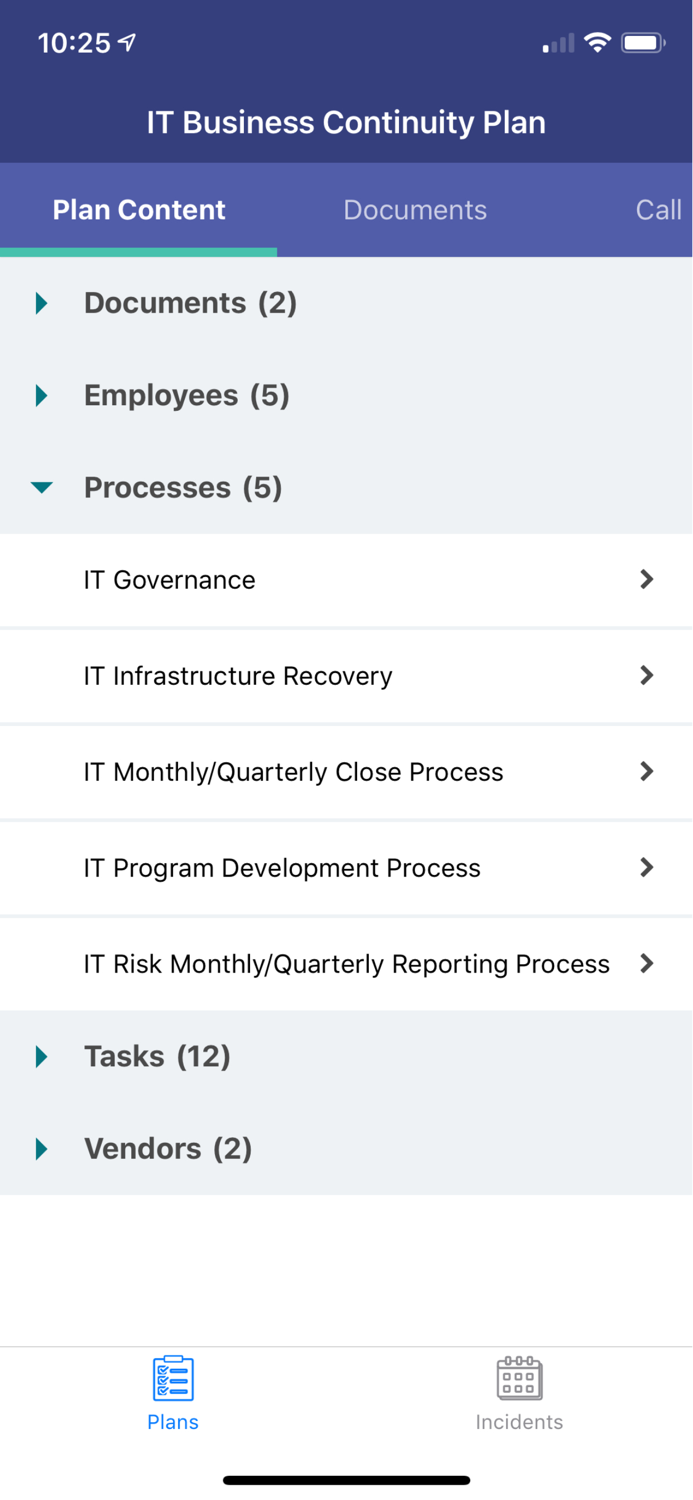Screen dimensions: 693x1500
Task: Tap the home indicator bar
Action: [346, 1480]
